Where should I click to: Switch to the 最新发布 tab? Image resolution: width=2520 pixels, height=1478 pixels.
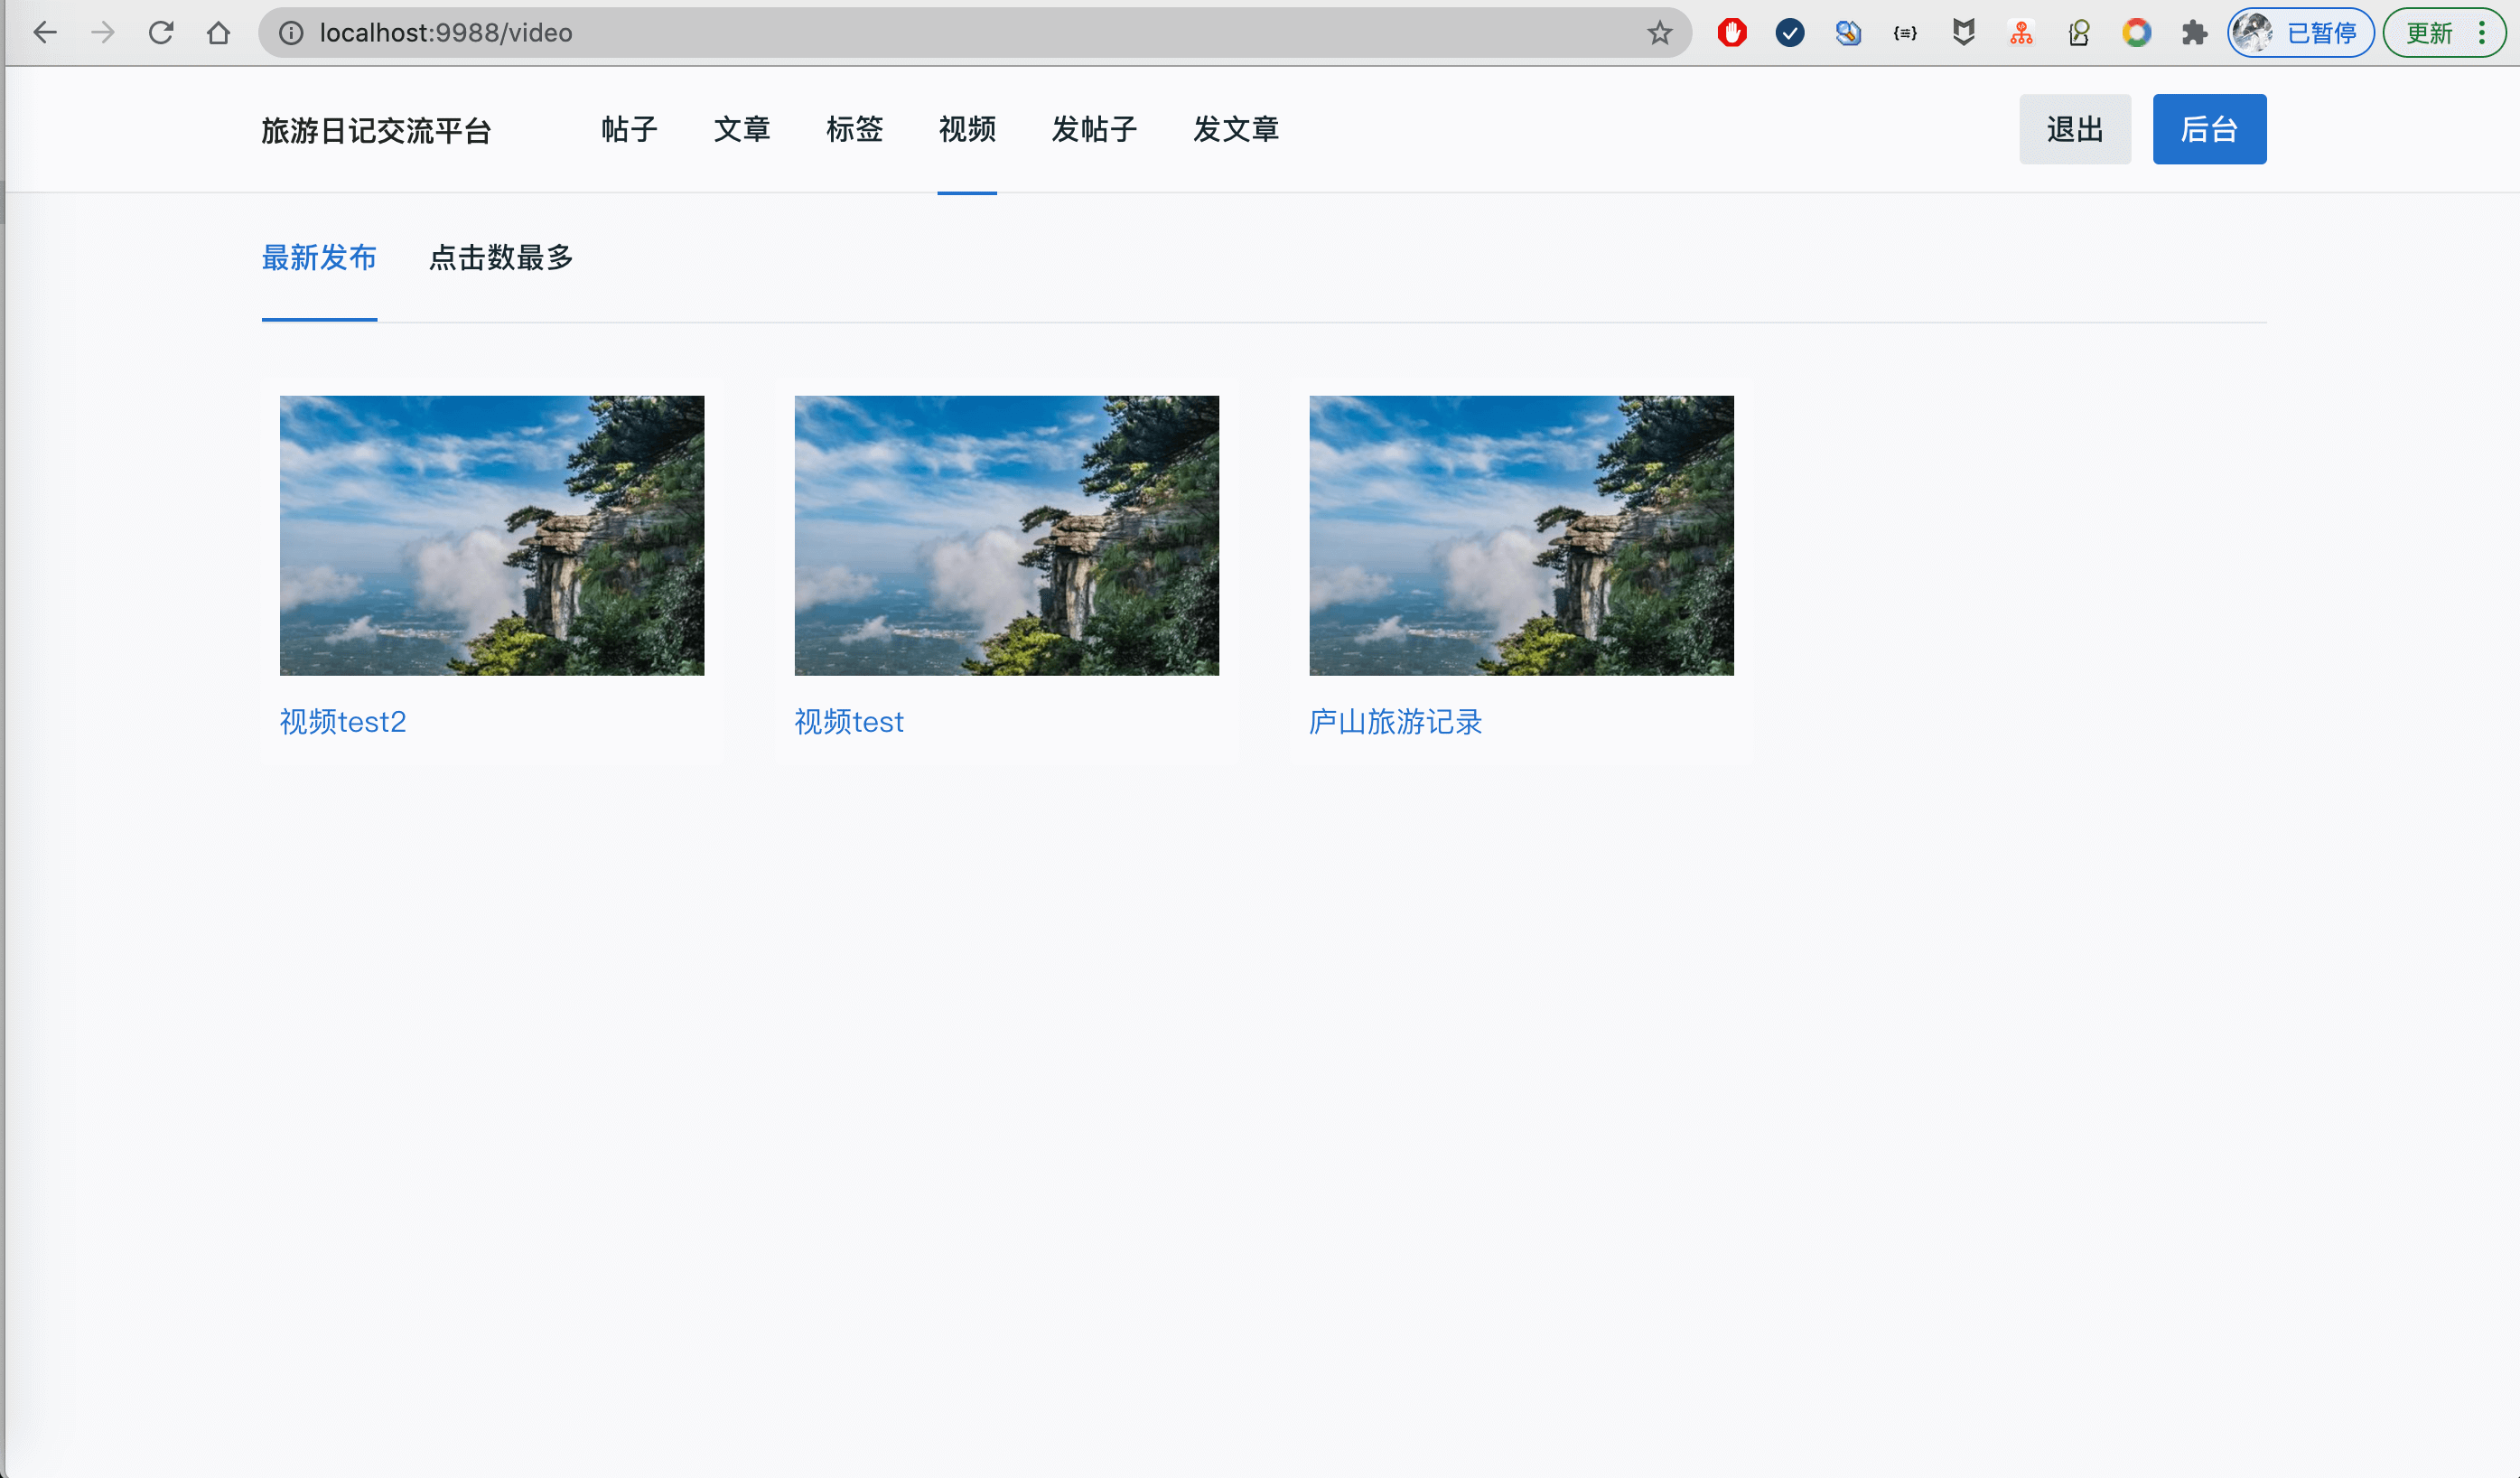pyautogui.click(x=319, y=258)
